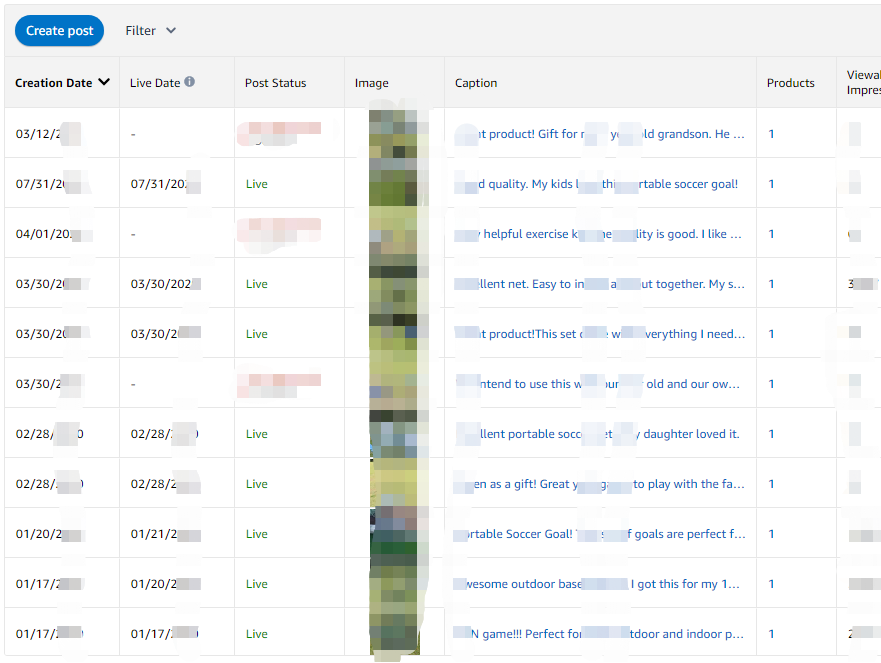The height and width of the screenshot is (663, 881).
Task: Open the grandson gift caption link
Action: (600, 134)
